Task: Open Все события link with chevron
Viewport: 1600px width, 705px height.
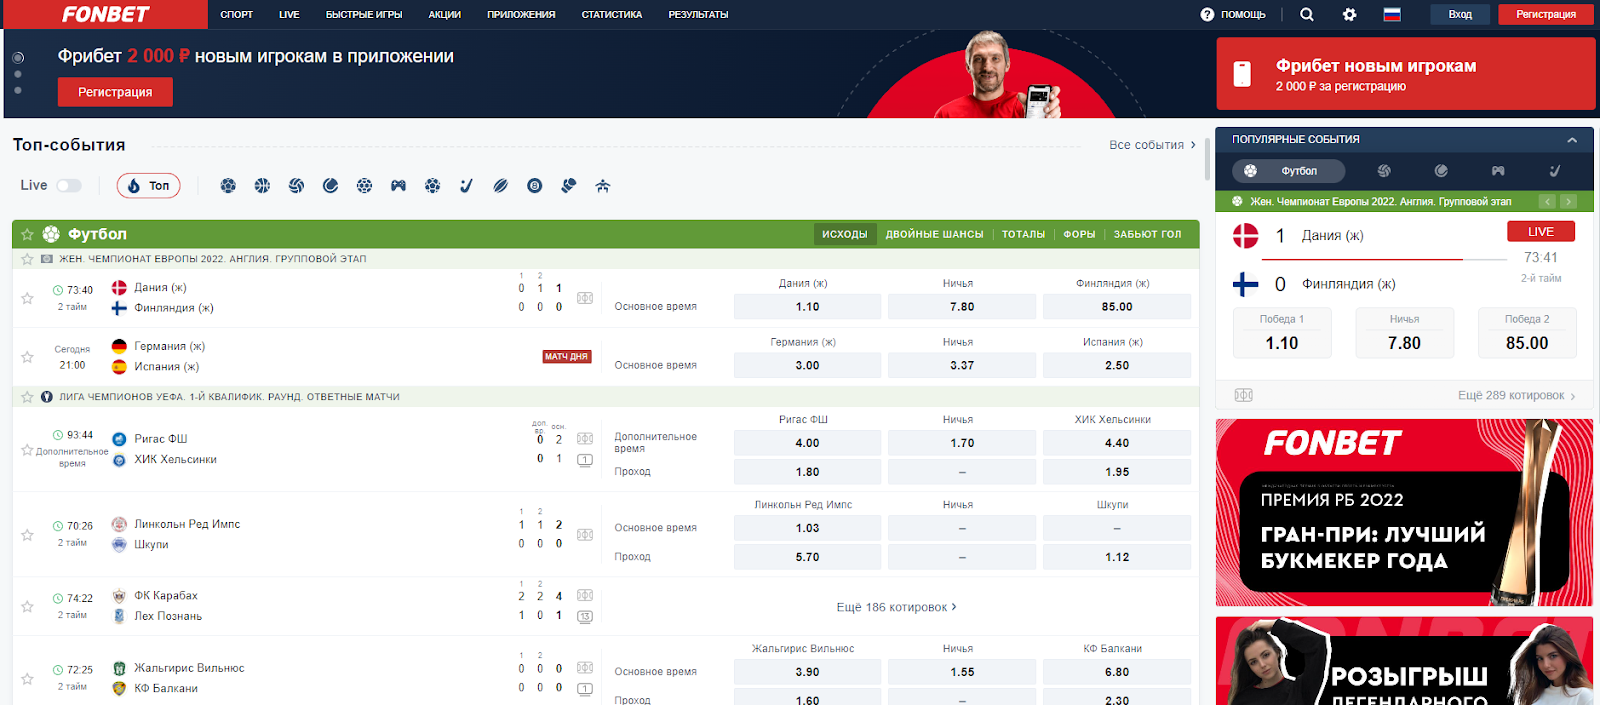Action: click(1152, 145)
